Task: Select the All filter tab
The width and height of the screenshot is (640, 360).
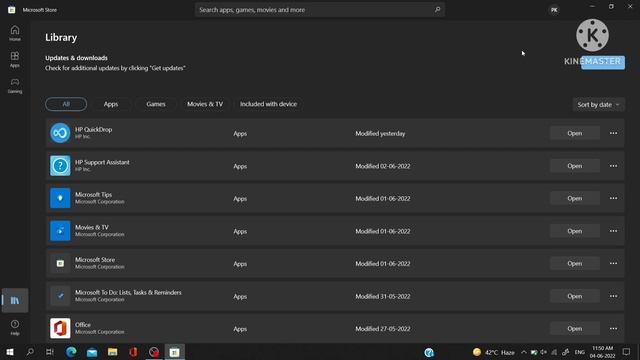Action: click(66, 104)
